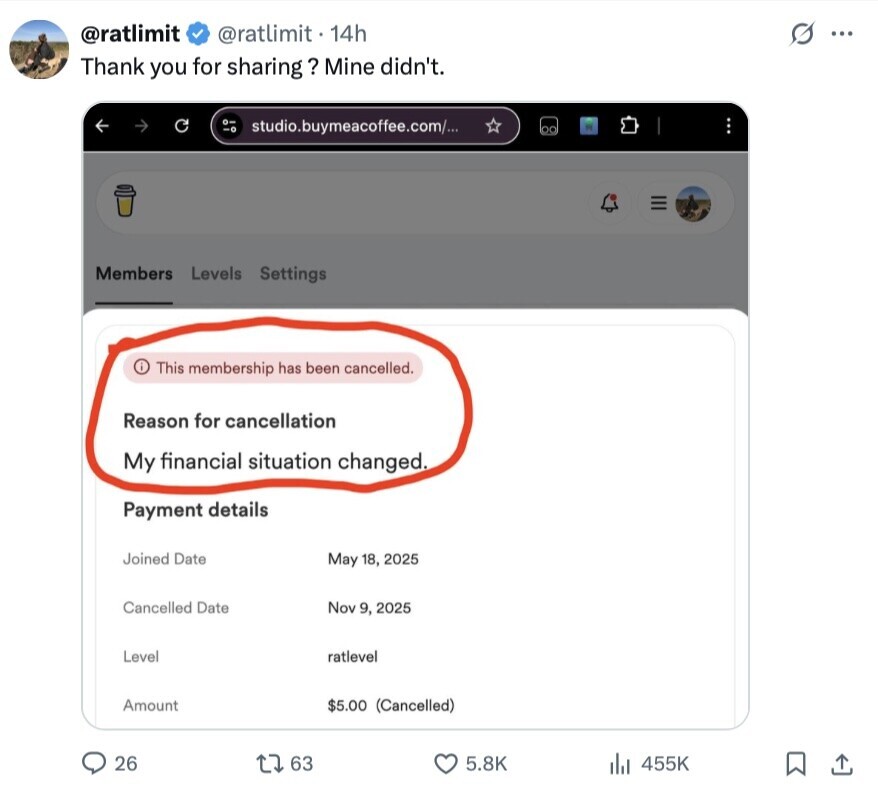Click the reply comment icon

pos(94,763)
